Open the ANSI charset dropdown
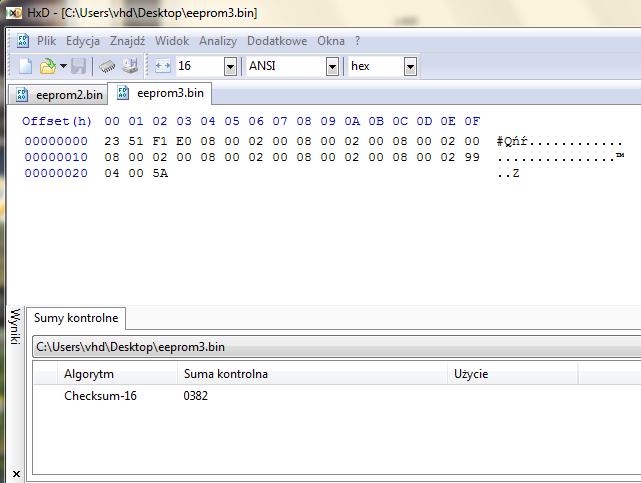The width and height of the screenshot is (641, 483). [333, 66]
